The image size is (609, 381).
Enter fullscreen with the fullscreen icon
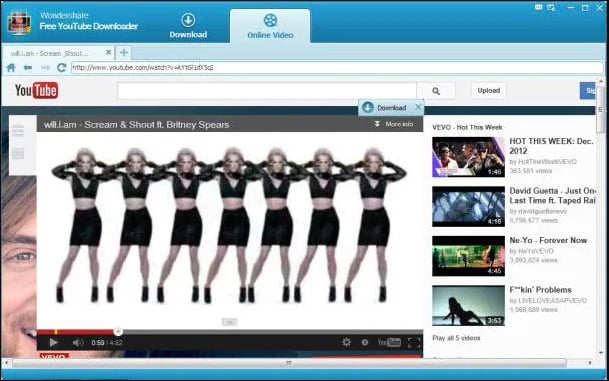(x=414, y=342)
